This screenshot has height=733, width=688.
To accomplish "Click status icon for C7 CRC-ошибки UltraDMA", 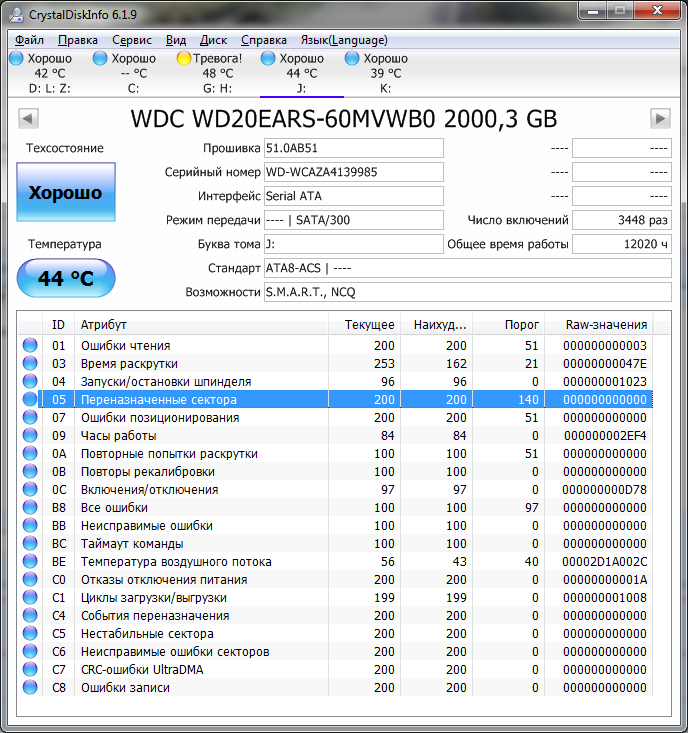I will coord(30,669).
